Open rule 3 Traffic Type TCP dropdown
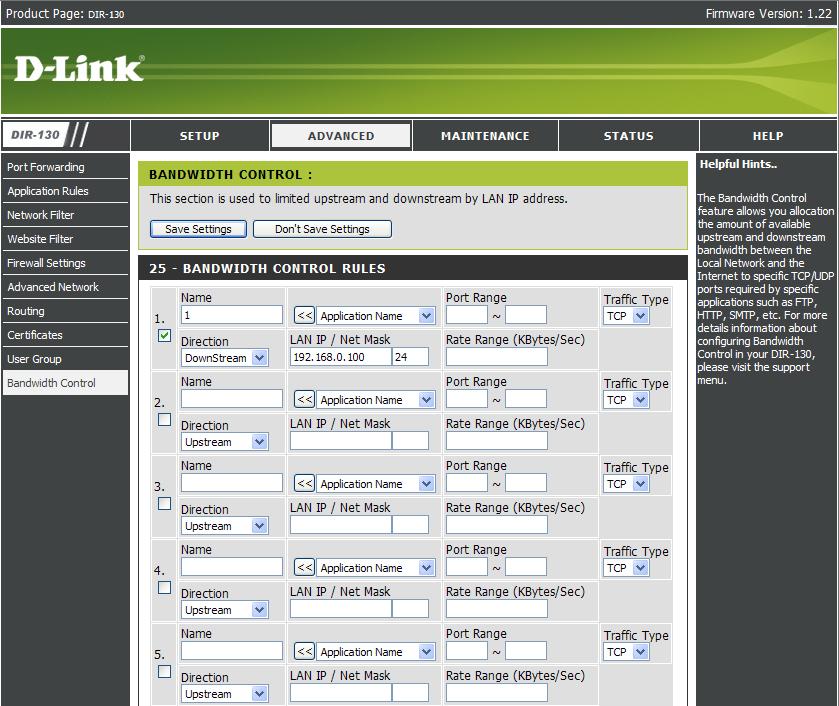This screenshot has width=839, height=706. (x=626, y=484)
